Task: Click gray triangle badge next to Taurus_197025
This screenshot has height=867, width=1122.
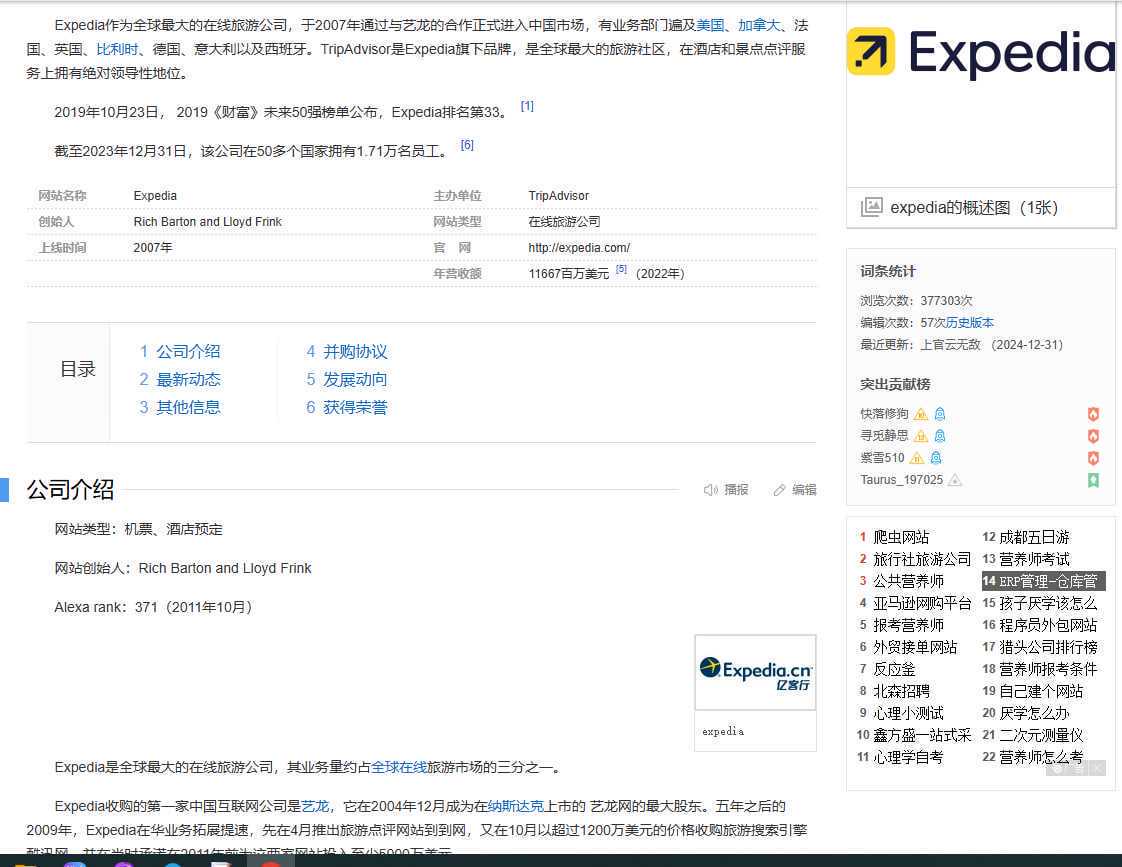Action: click(x=955, y=480)
